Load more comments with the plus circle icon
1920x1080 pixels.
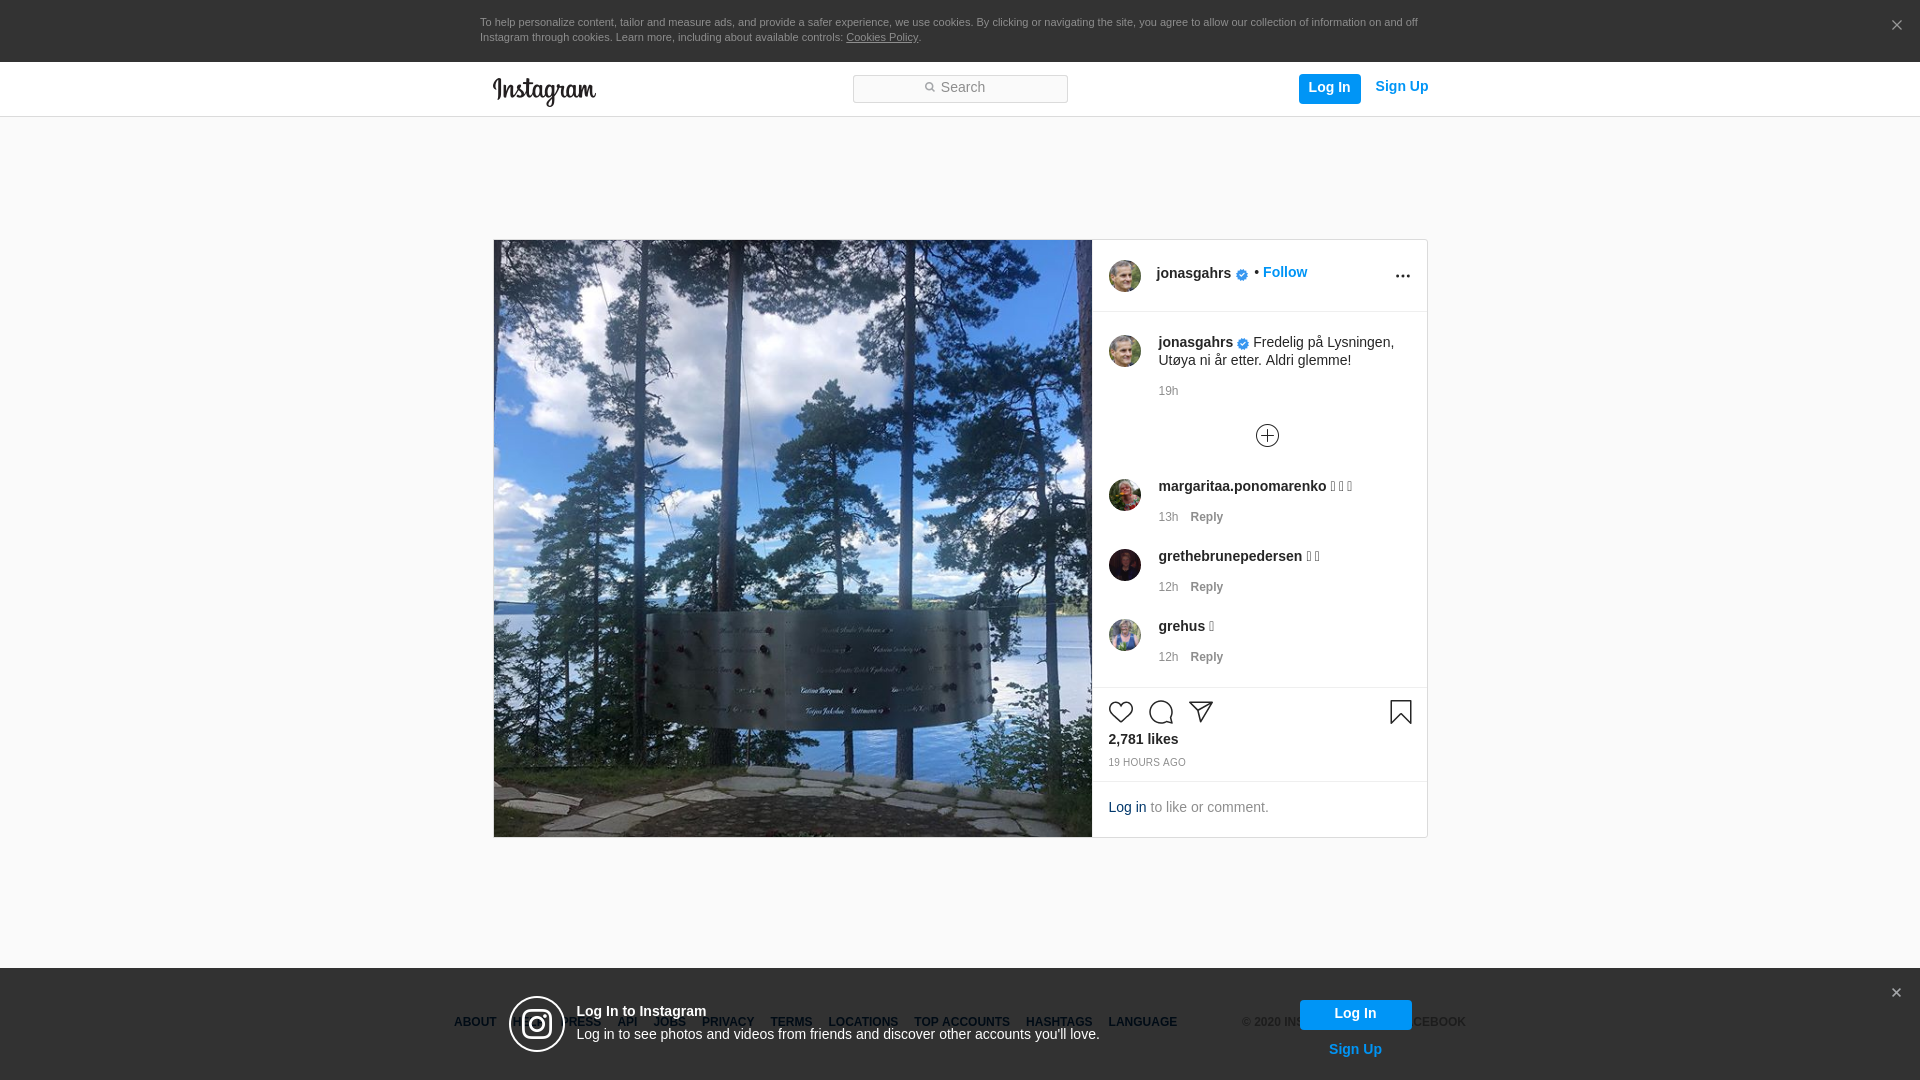click(1267, 435)
